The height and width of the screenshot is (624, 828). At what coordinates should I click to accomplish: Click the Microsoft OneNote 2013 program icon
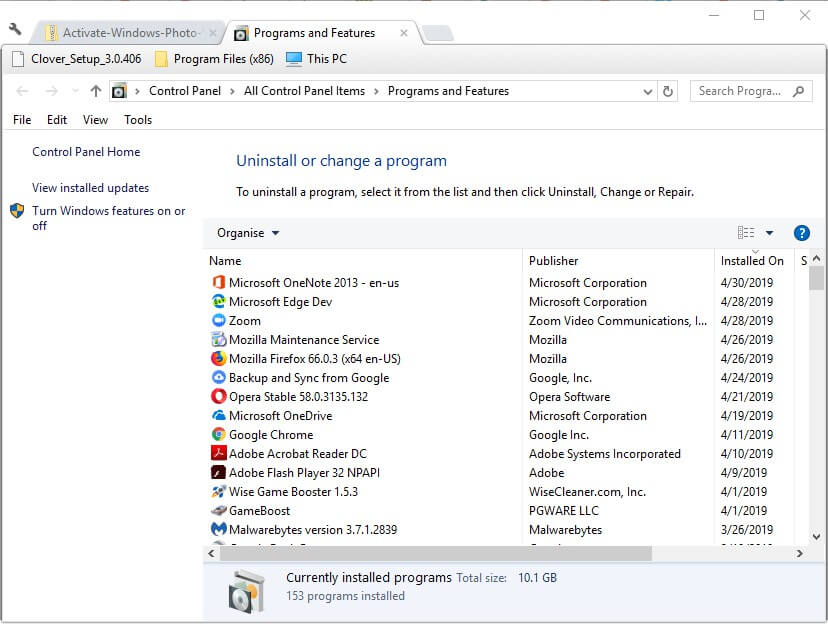(218, 282)
